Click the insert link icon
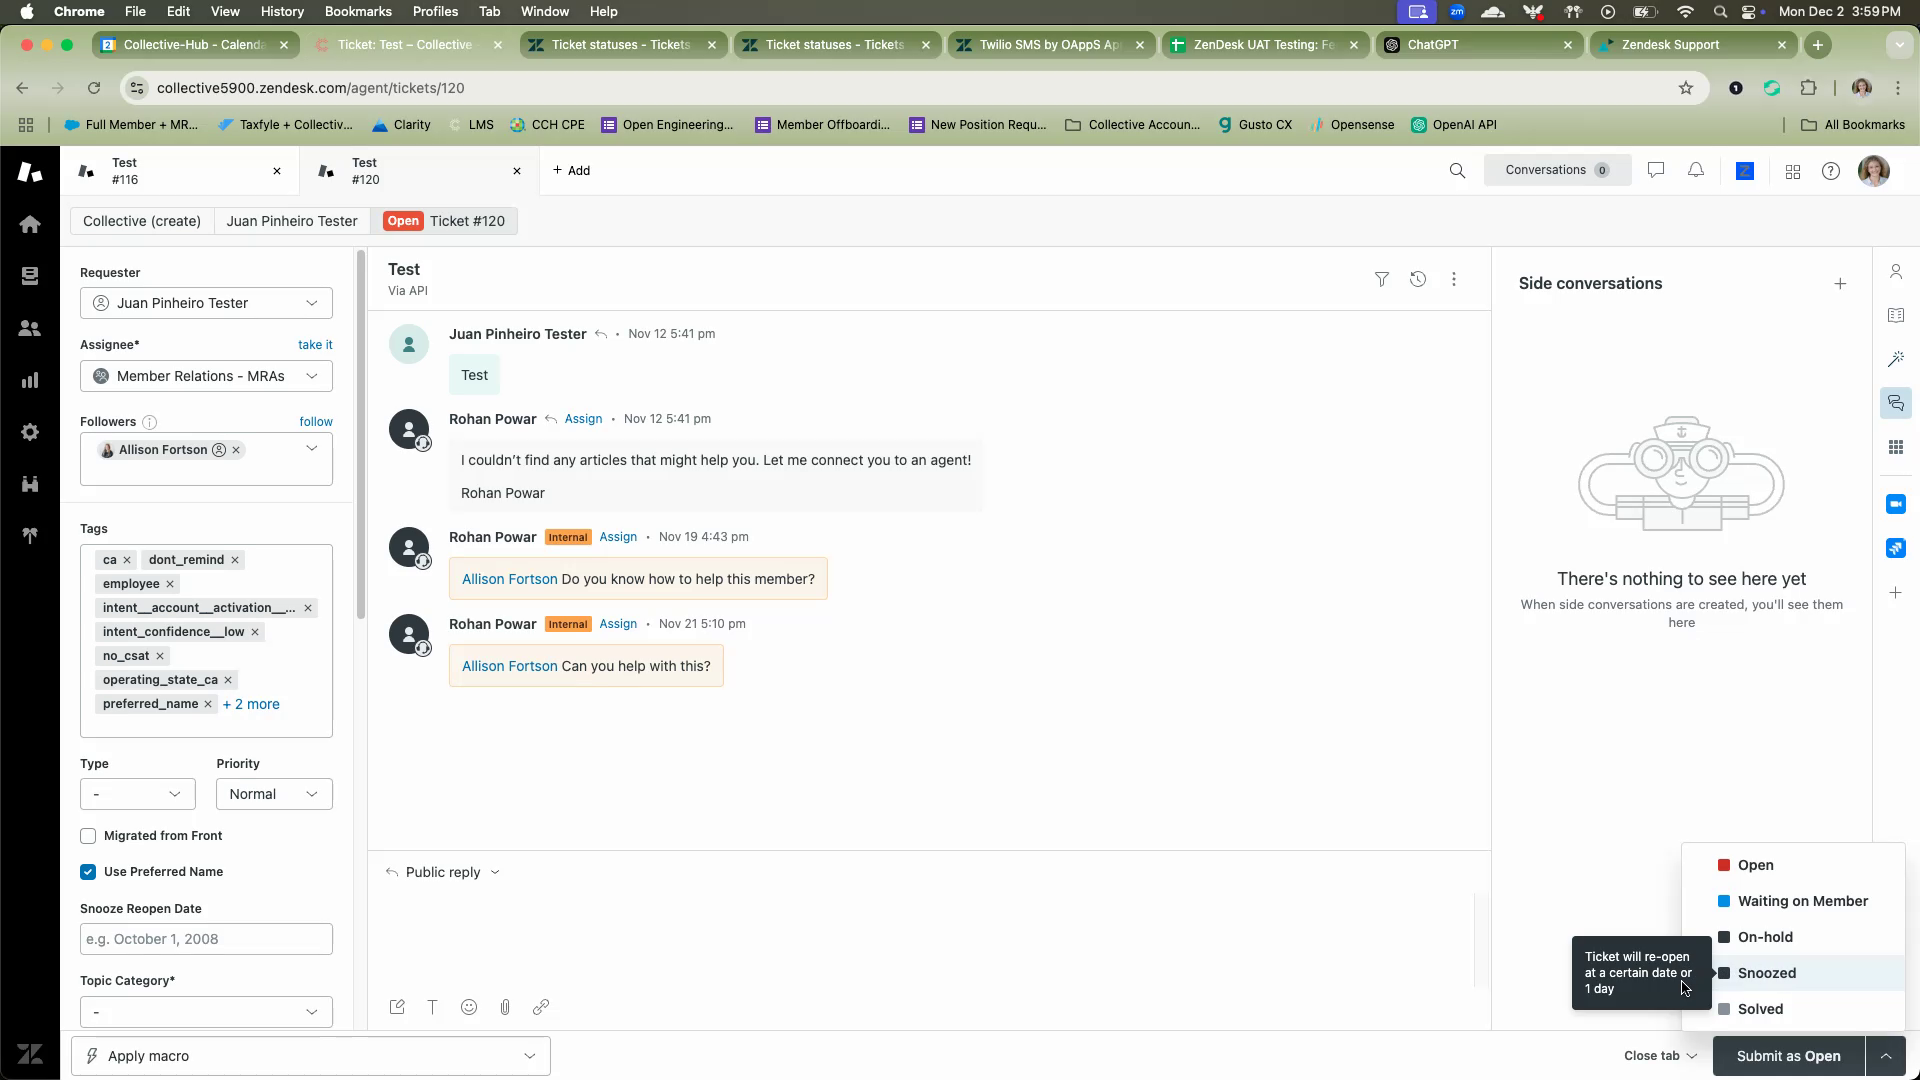1920x1080 pixels. (541, 1007)
